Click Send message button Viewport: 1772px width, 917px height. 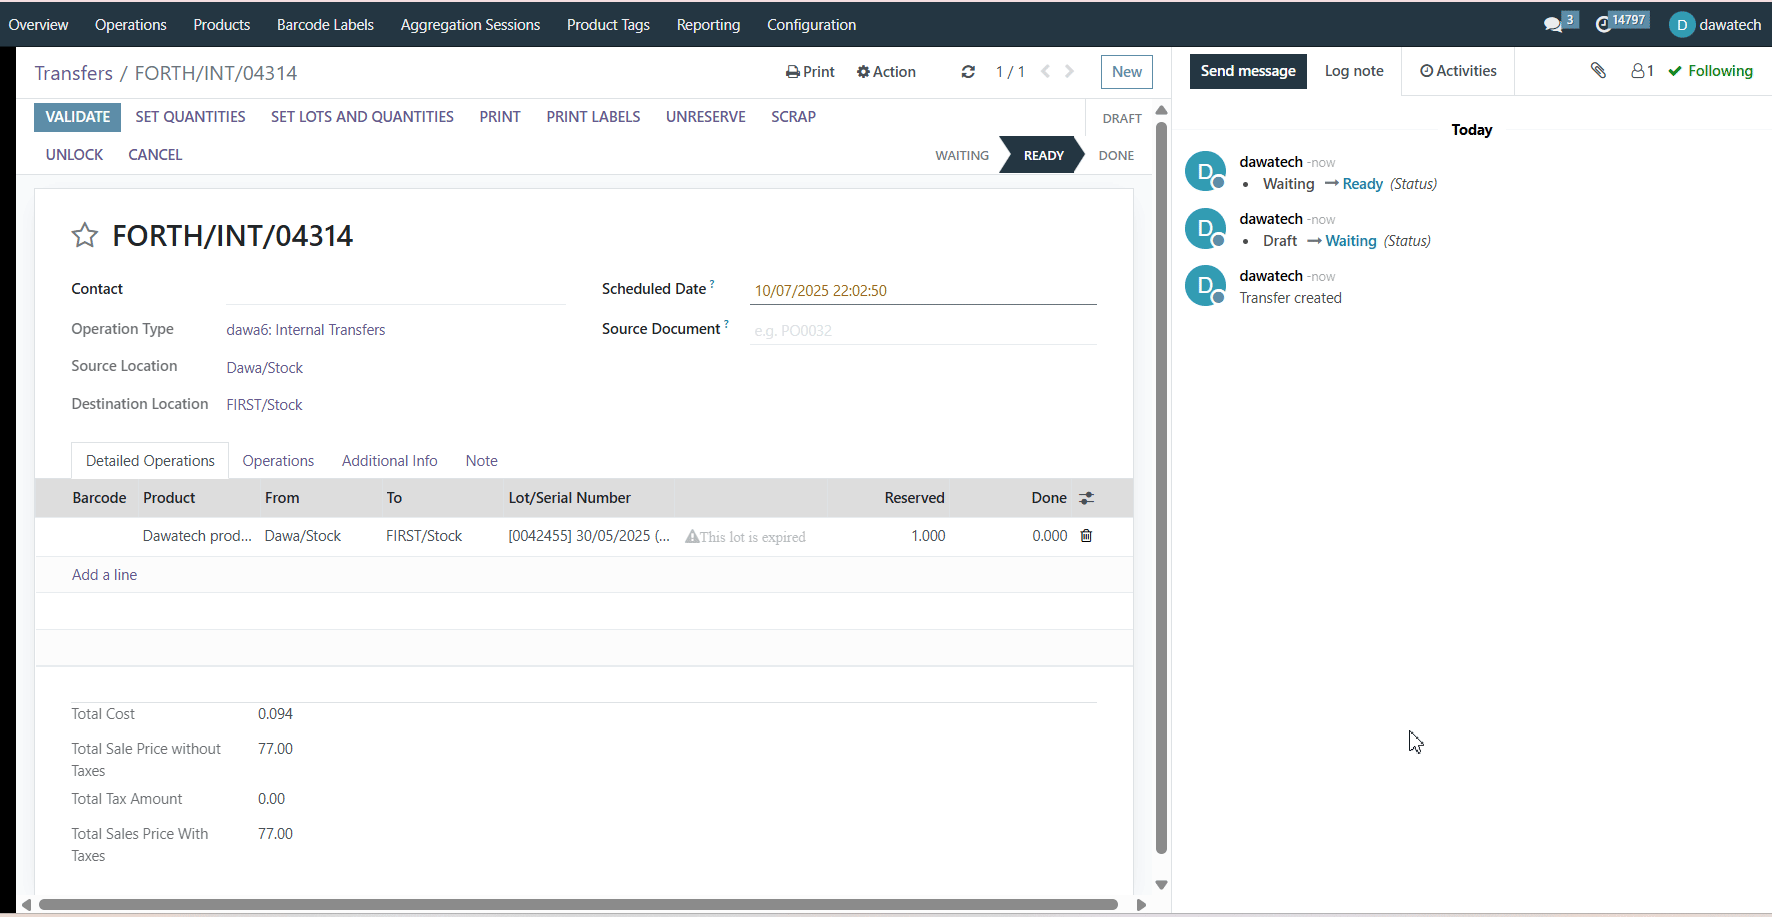pyautogui.click(x=1248, y=71)
